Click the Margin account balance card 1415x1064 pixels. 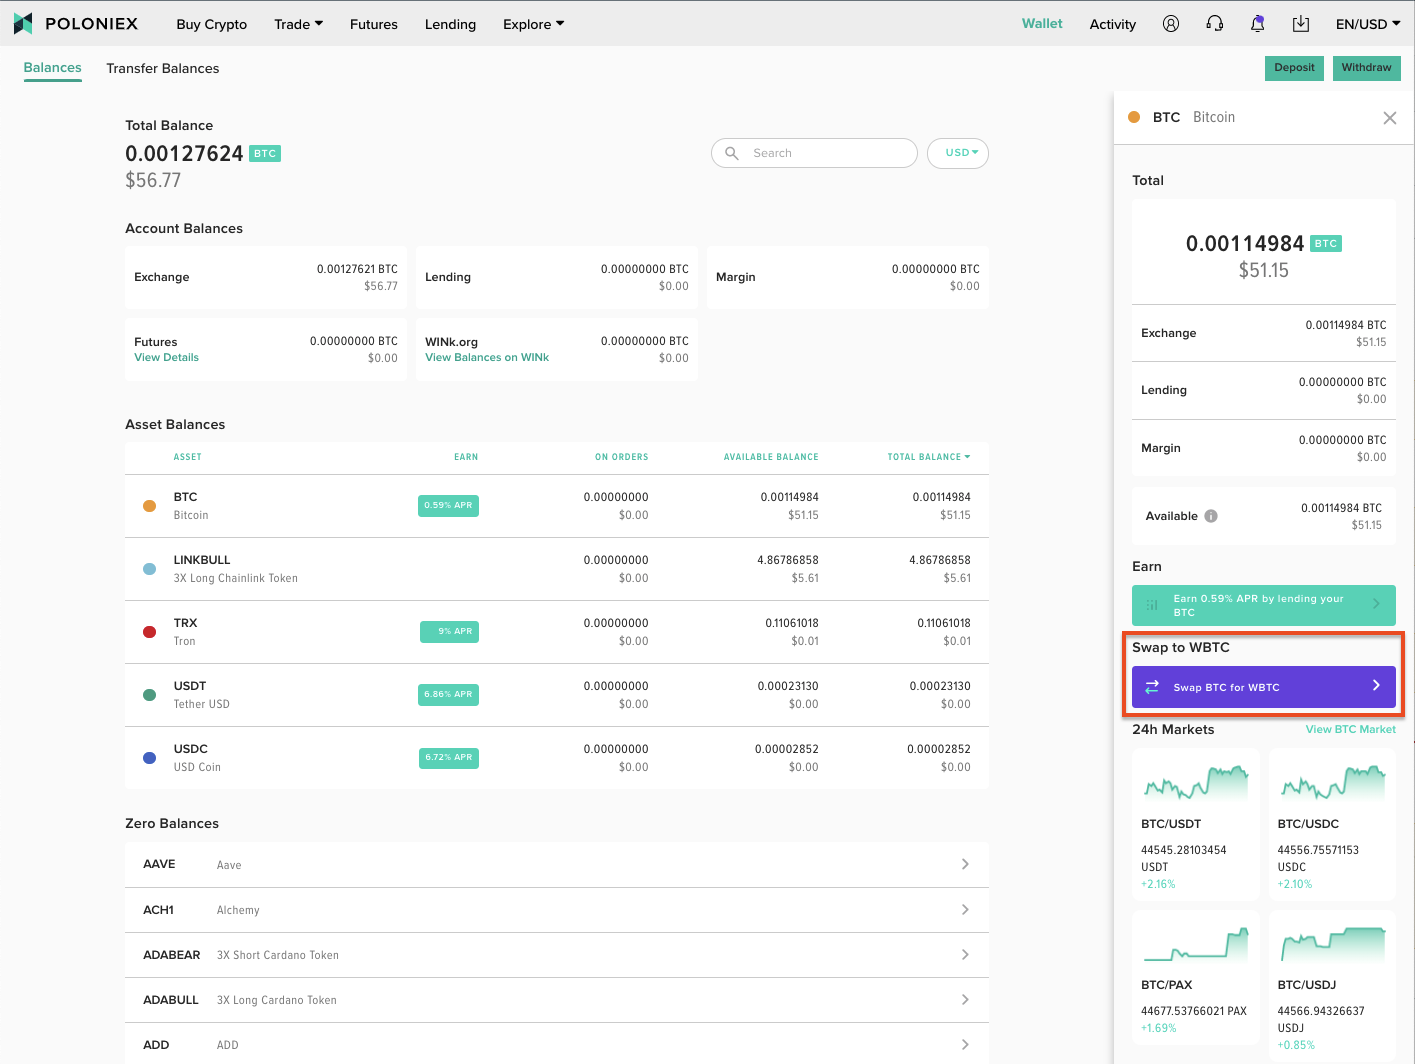(848, 277)
